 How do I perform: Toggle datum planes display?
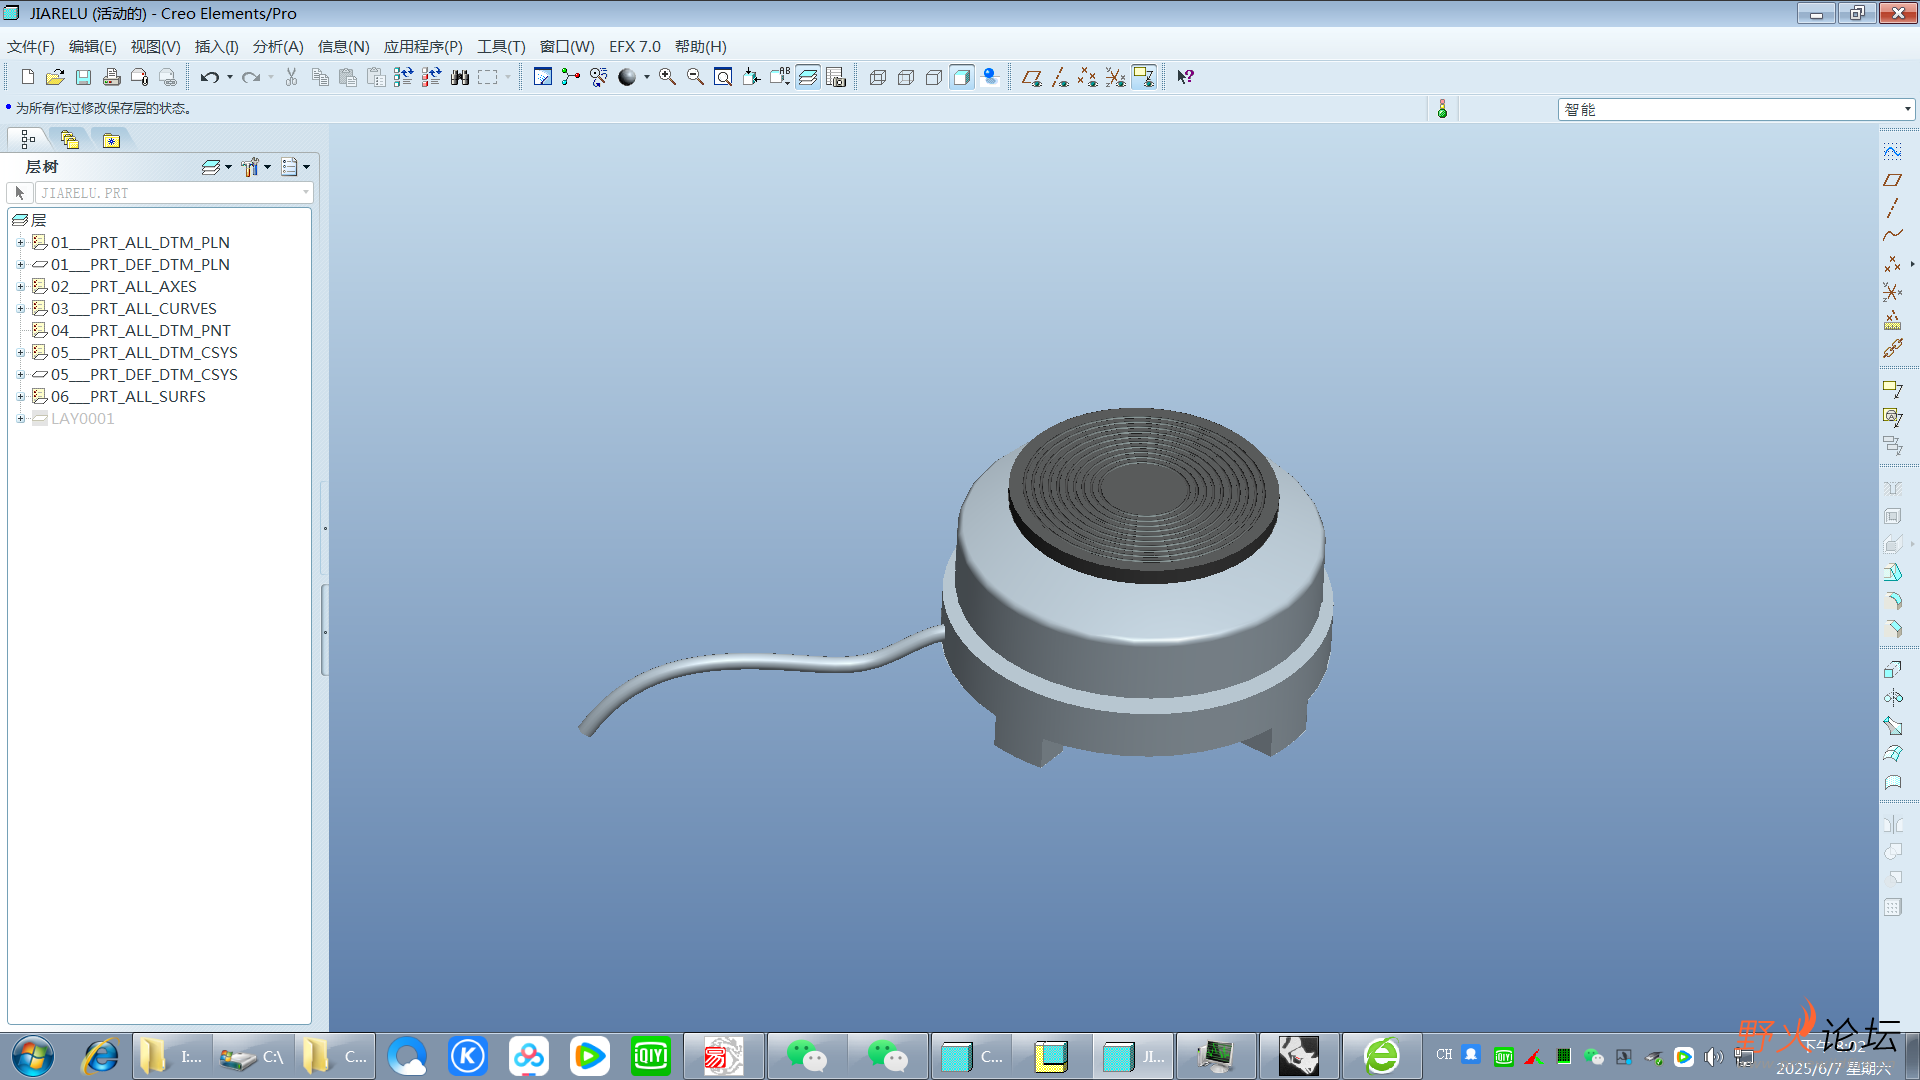(x=1031, y=77)
